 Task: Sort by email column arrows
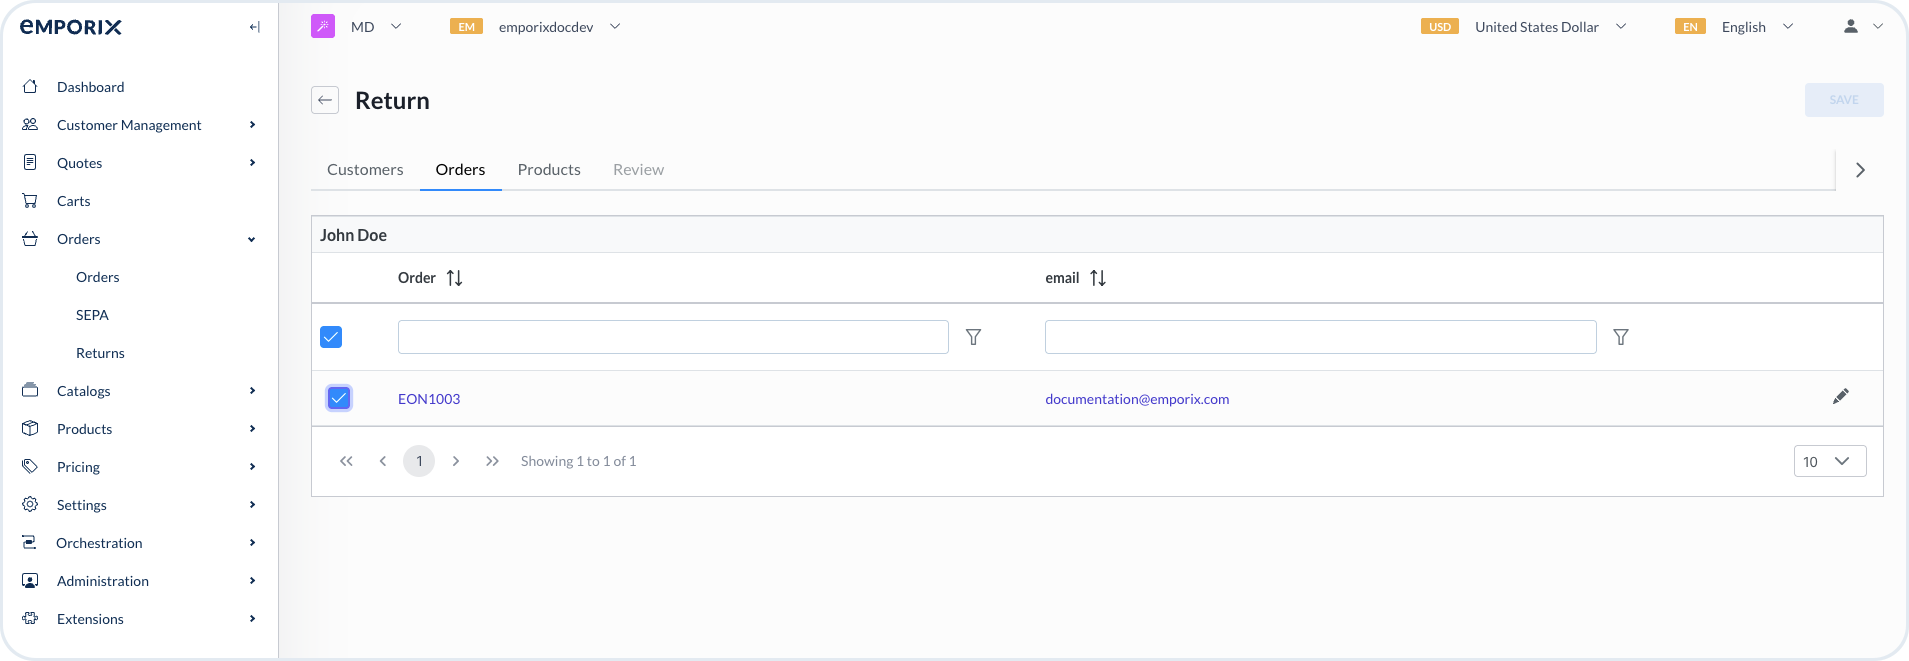tap(1097, 278)
